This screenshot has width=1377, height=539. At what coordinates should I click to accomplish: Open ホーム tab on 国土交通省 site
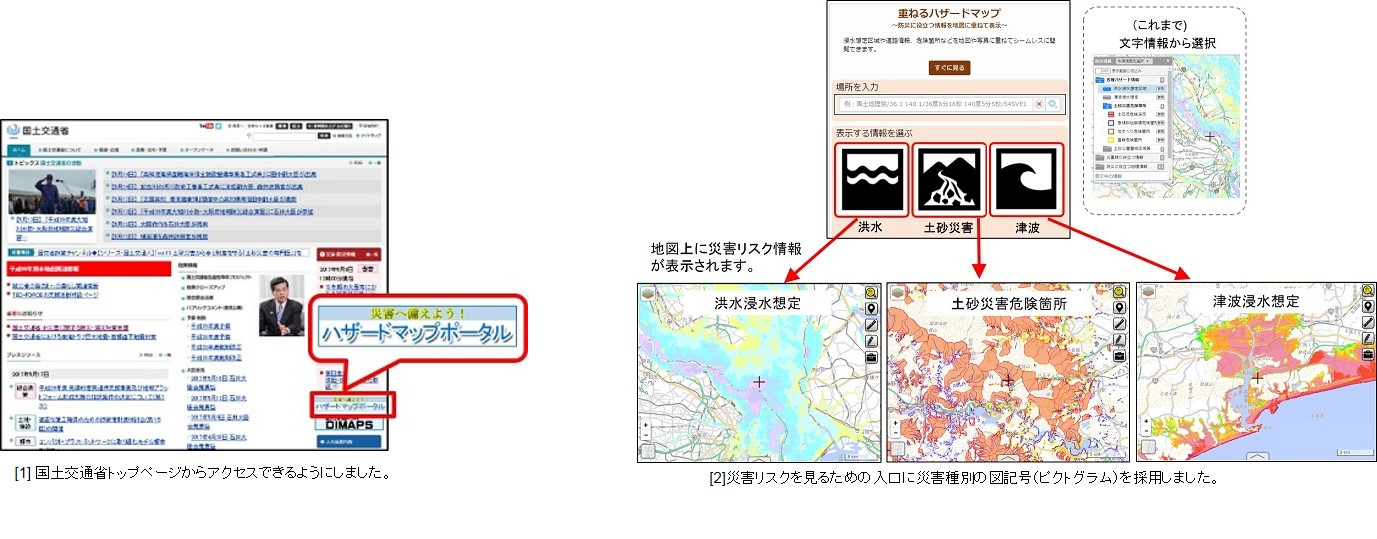(x=18, y=150)
